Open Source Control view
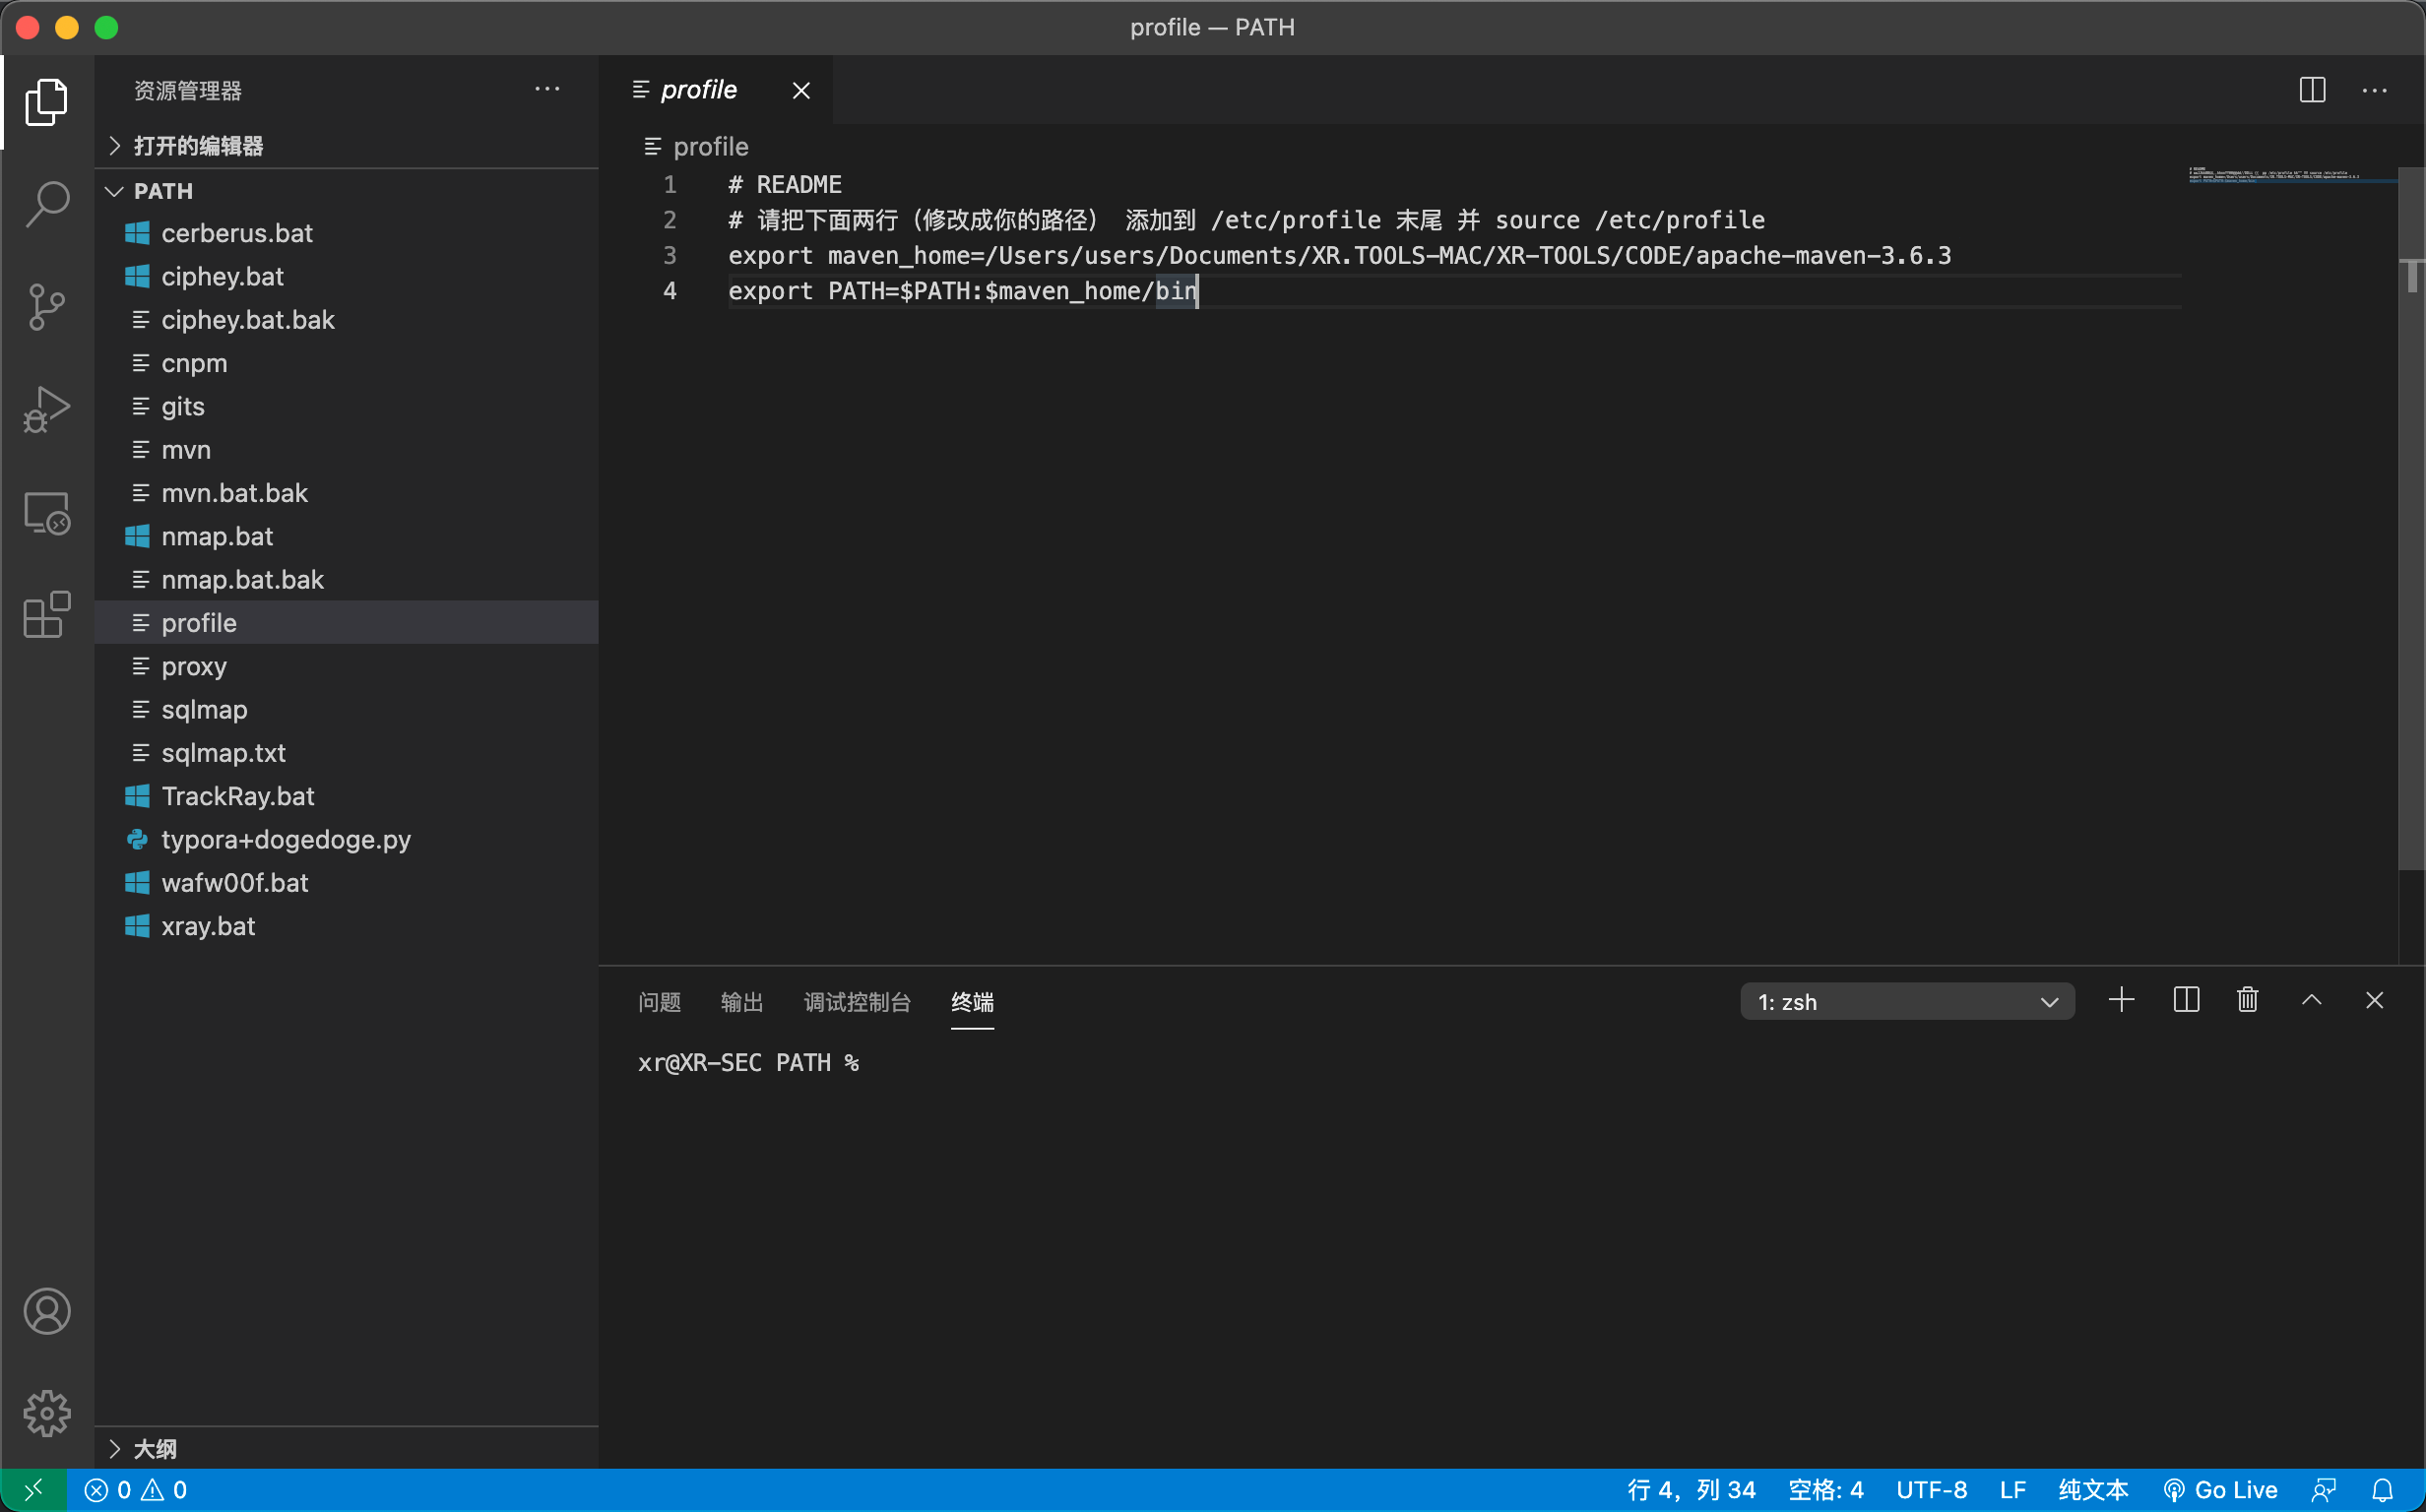Viewport: 2426px width, 1512px height. tap(46, 307)
